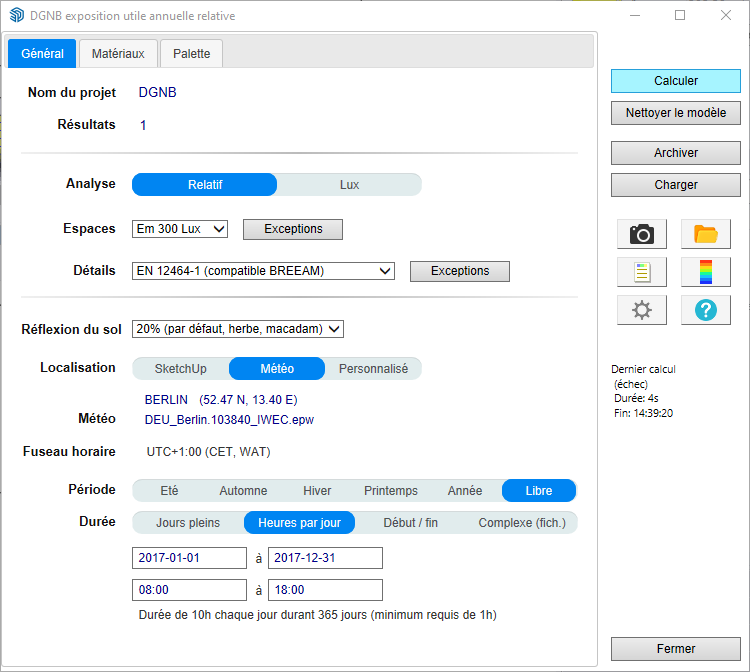Viewport: 750px width, 672px height.
Task: Click Exceptions button beside Détails
Action: [460, 271]
